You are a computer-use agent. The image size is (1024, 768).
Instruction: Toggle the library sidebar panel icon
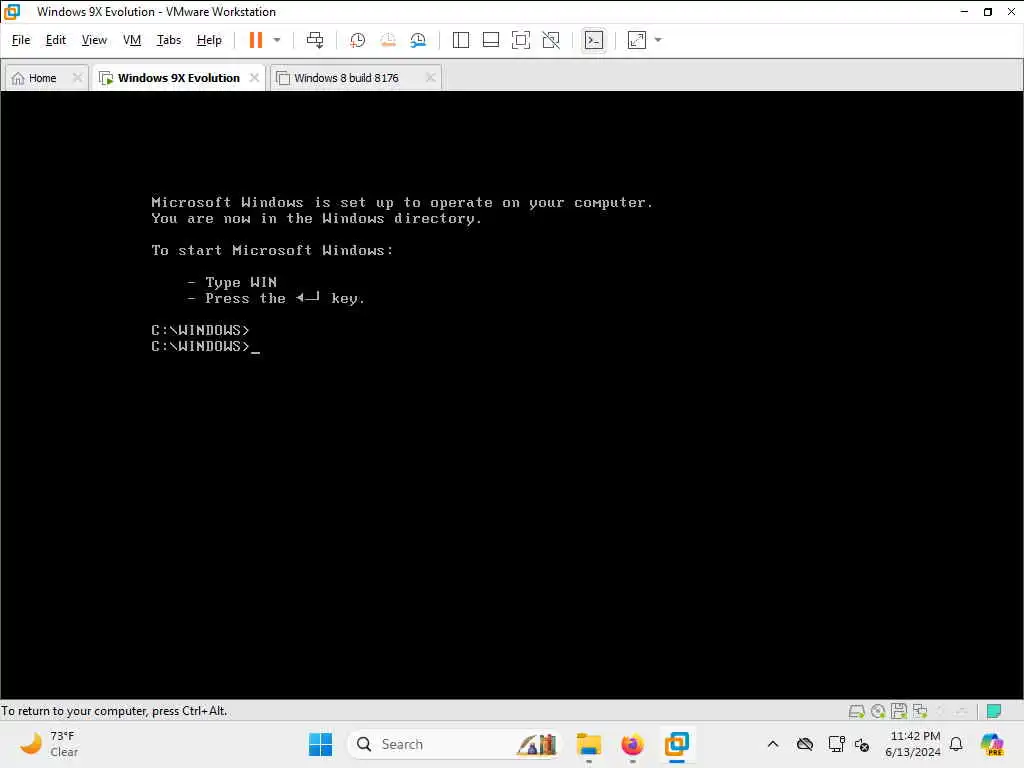(x=460, y=40)
